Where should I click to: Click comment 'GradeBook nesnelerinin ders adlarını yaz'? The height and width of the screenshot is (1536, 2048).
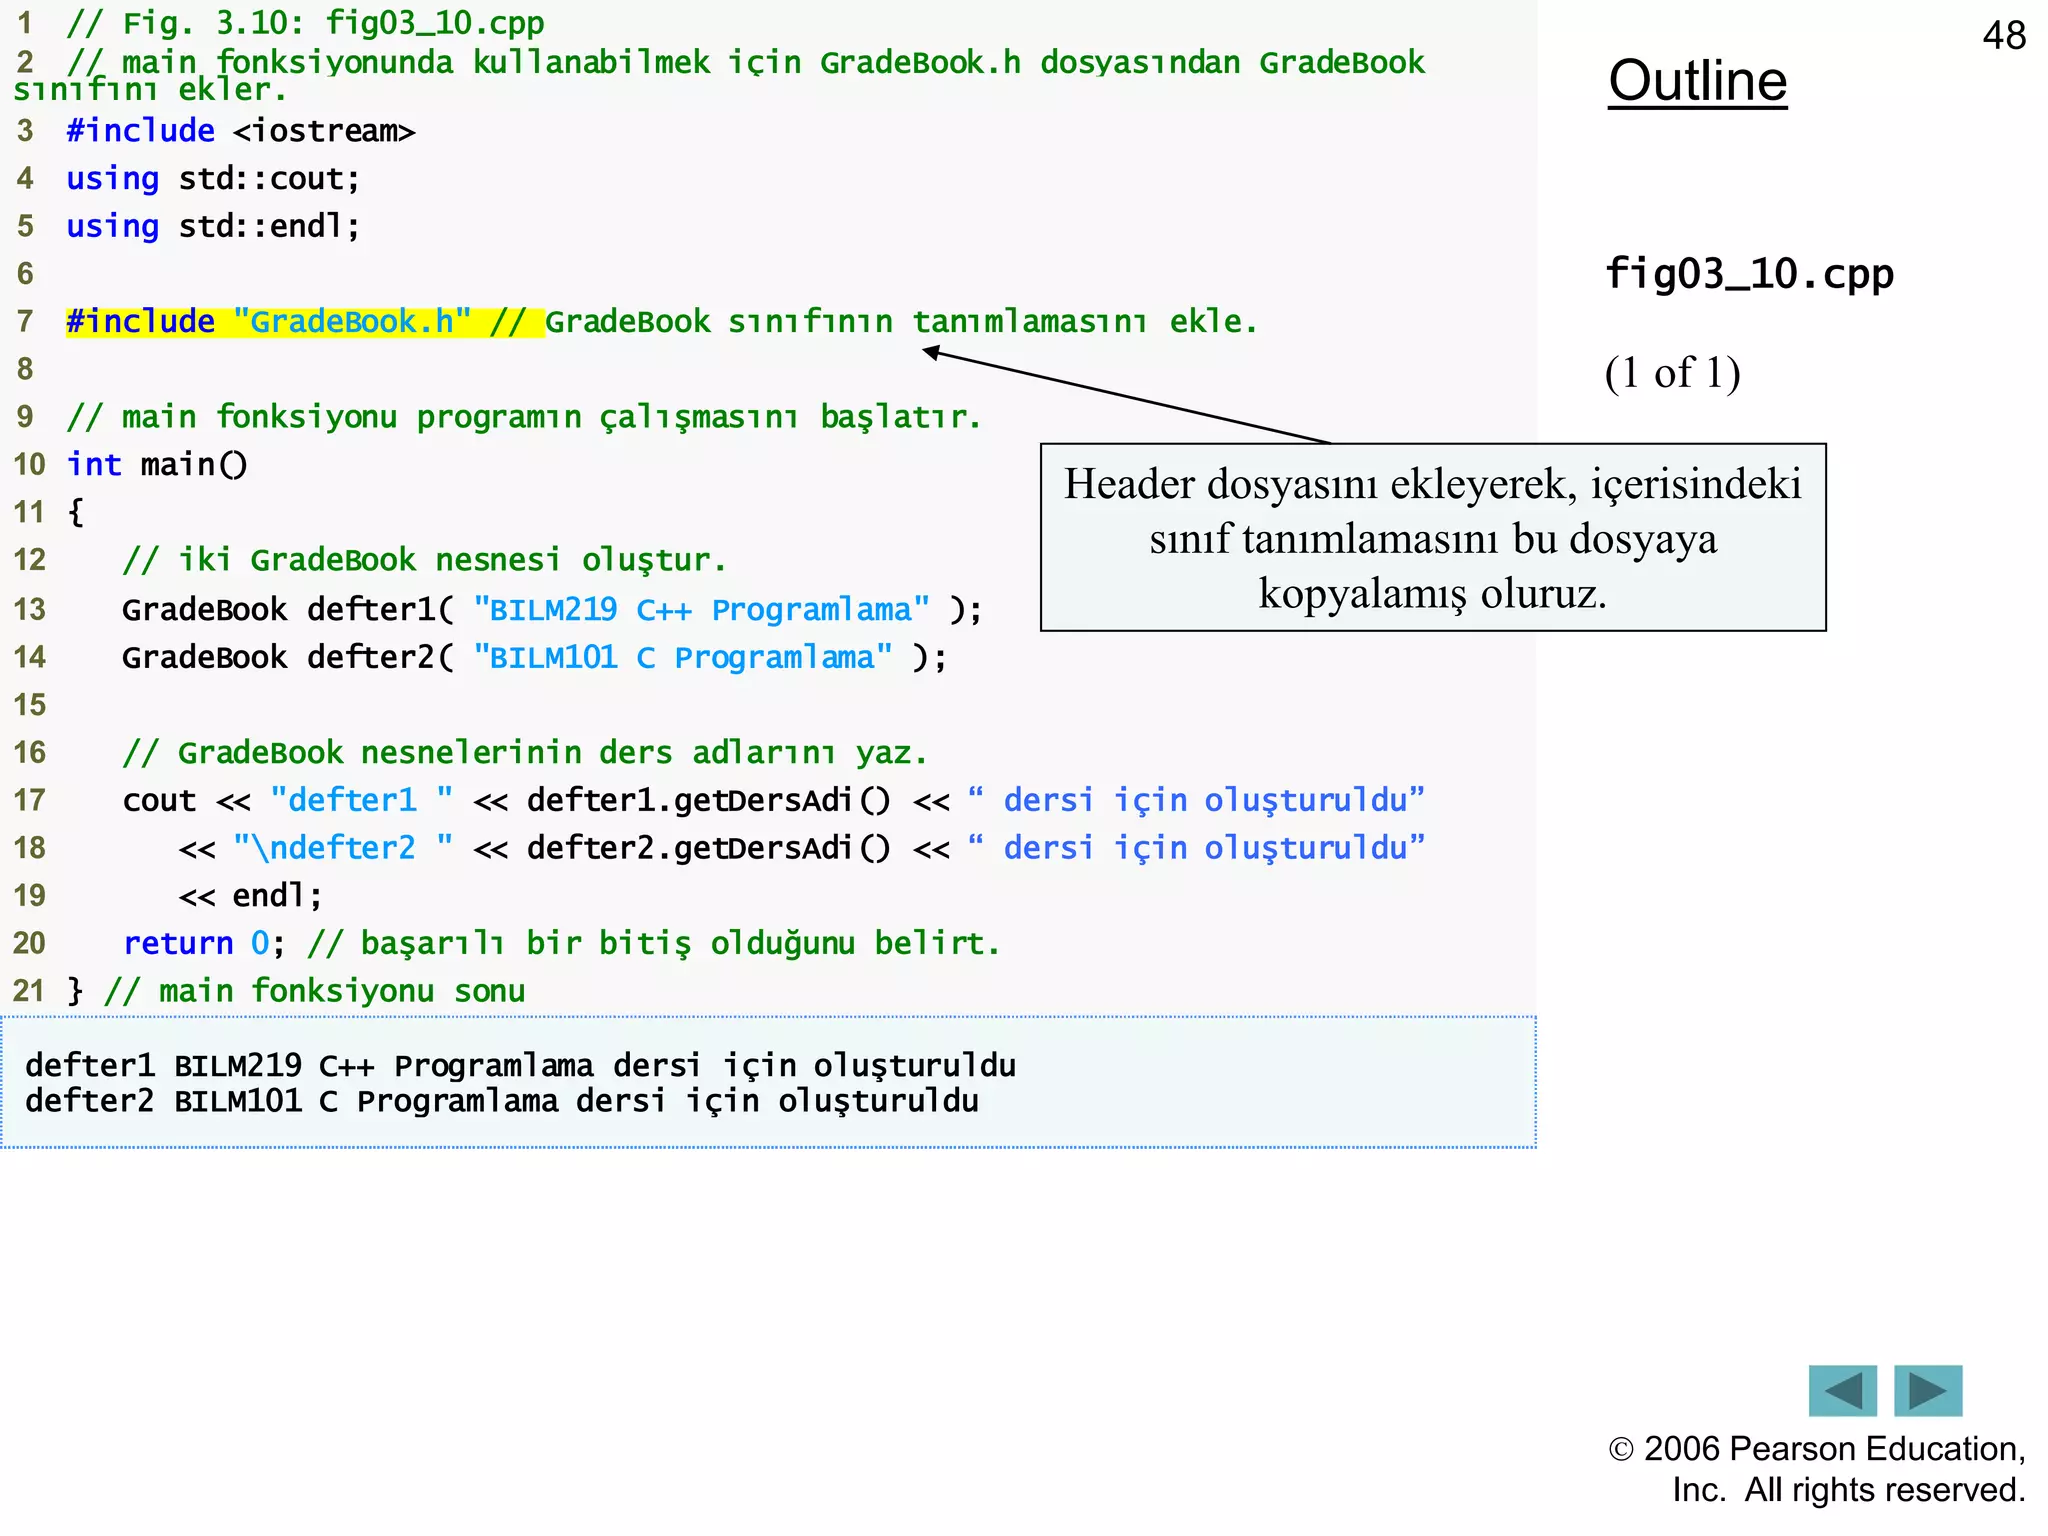coord(525,752)
